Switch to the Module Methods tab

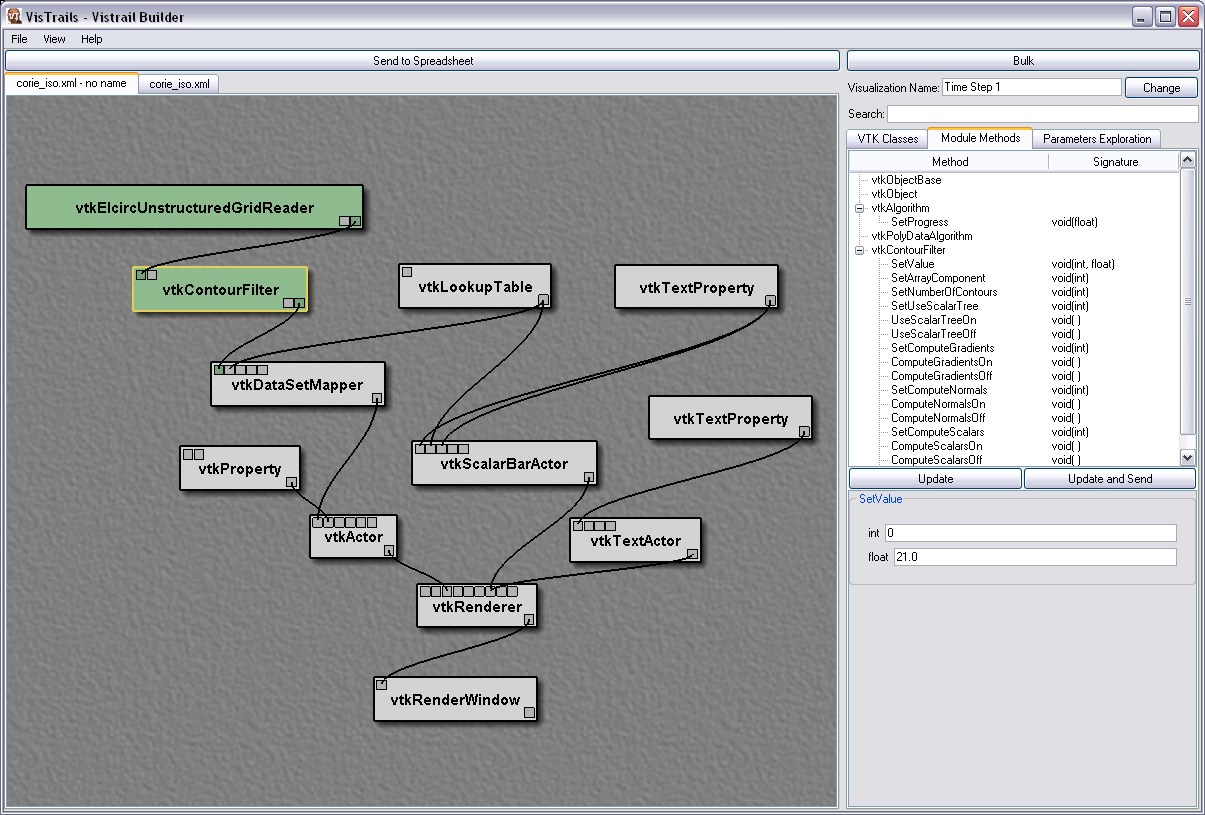[x=980, y=138]
